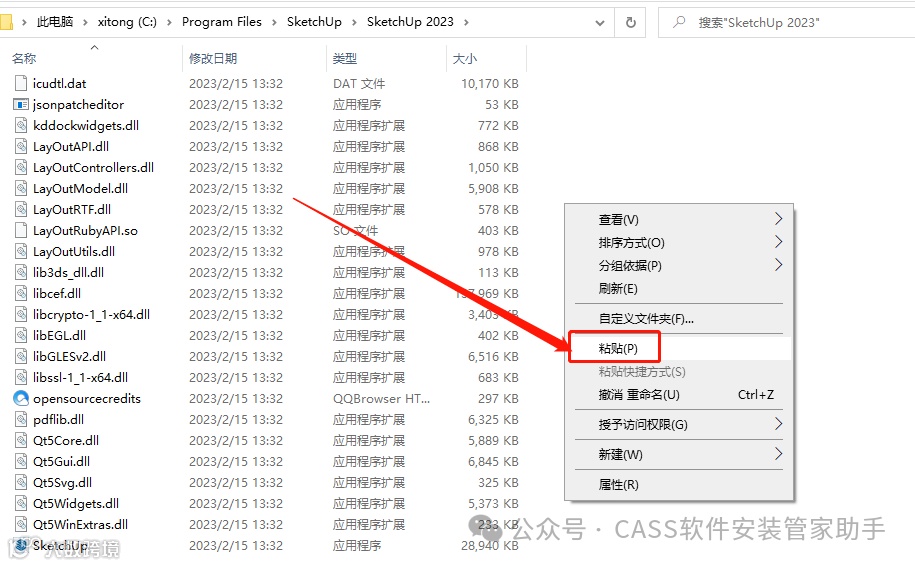915x566 pixels.
Task: Expand the chevron after SketchUp 2023 breadcrumb
Action: coord(466,22)
